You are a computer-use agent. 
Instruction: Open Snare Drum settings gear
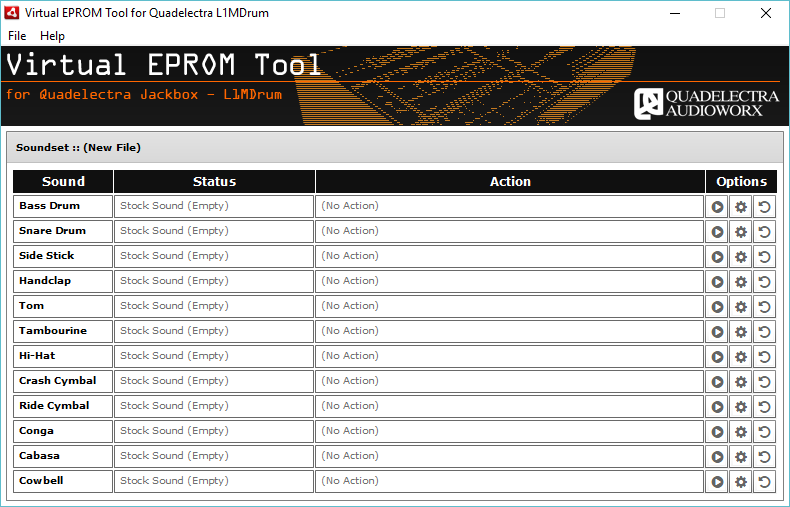tap(741, 232)
